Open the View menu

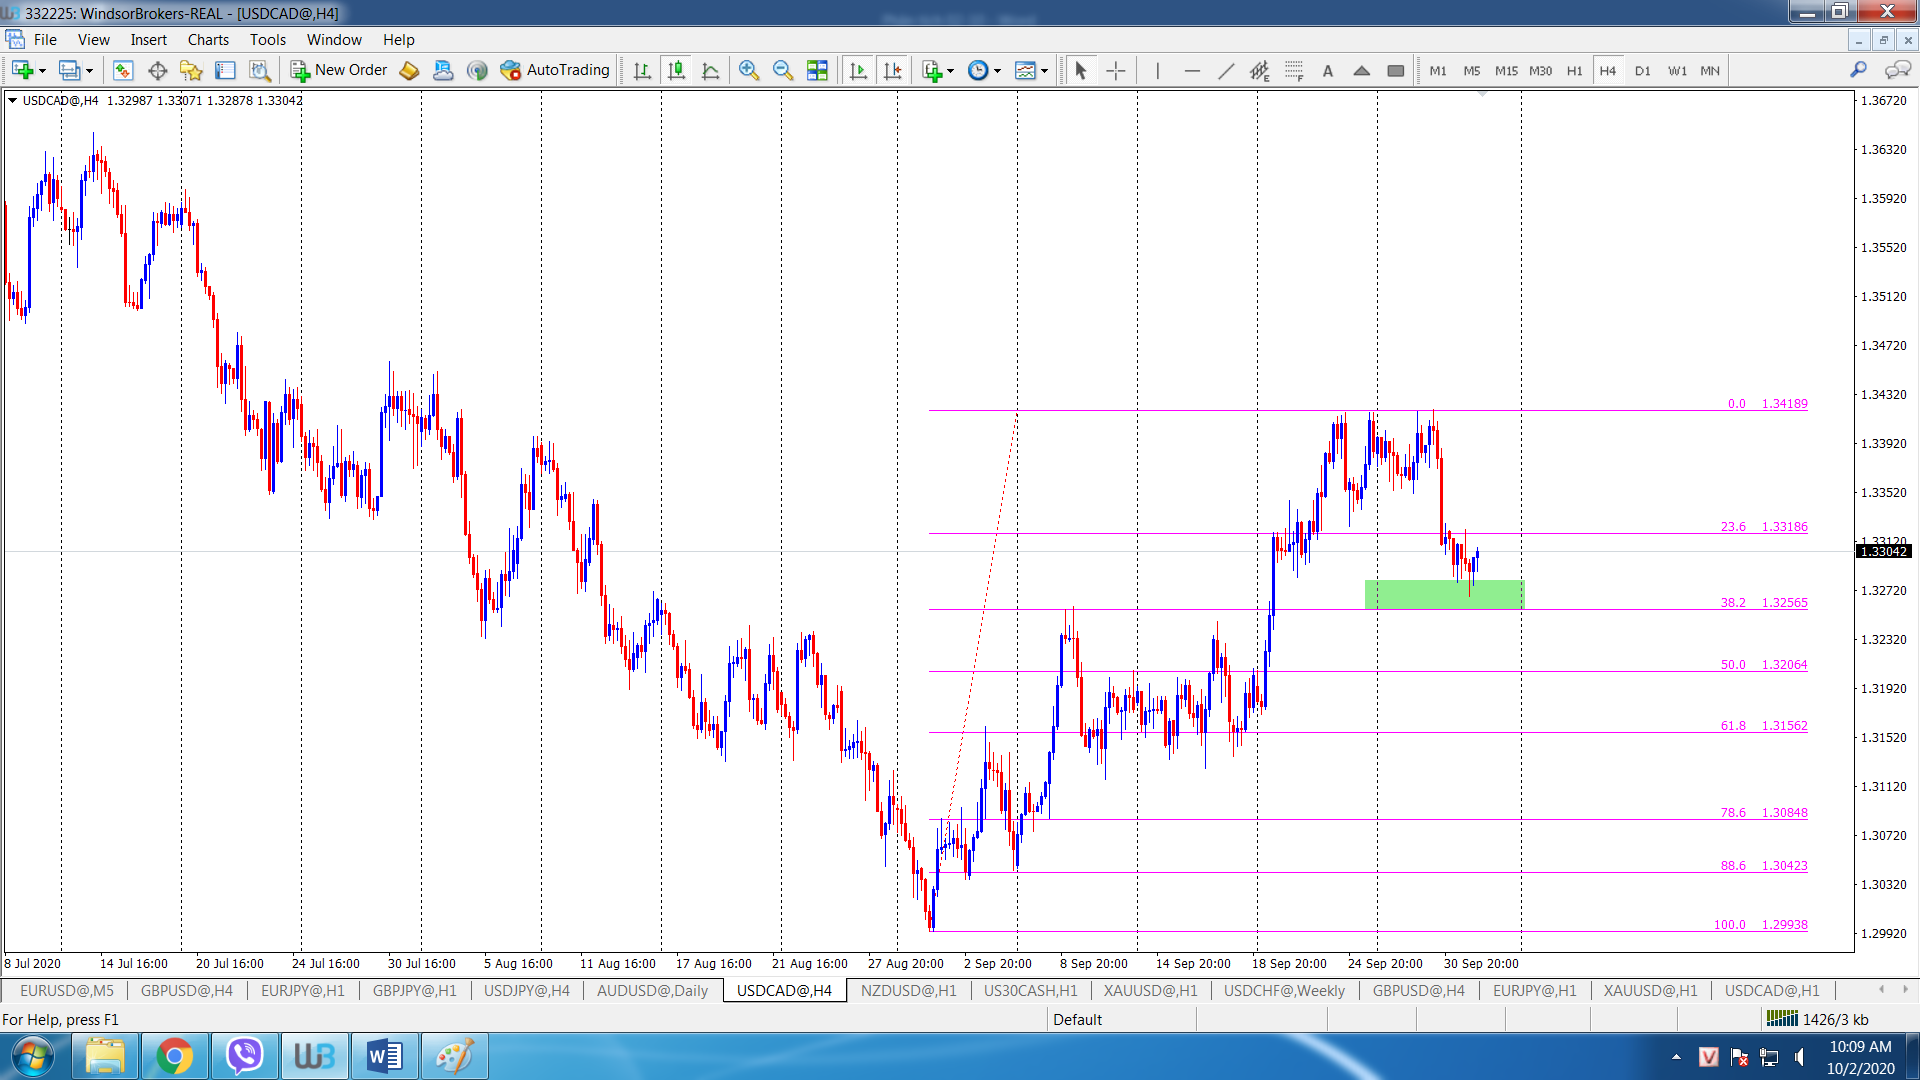[94, 40]
